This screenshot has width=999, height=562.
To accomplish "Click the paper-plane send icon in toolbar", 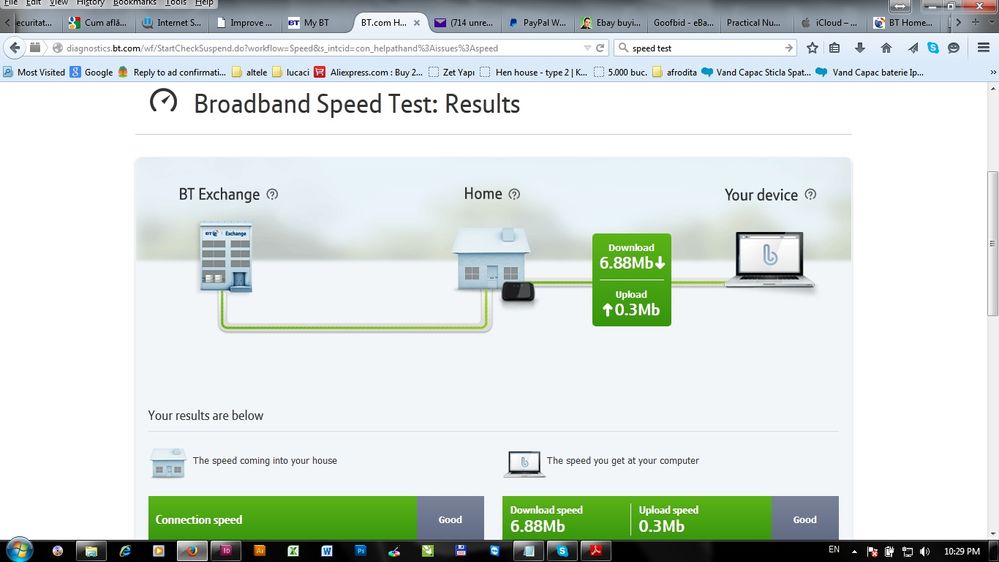I will point(912,48).
